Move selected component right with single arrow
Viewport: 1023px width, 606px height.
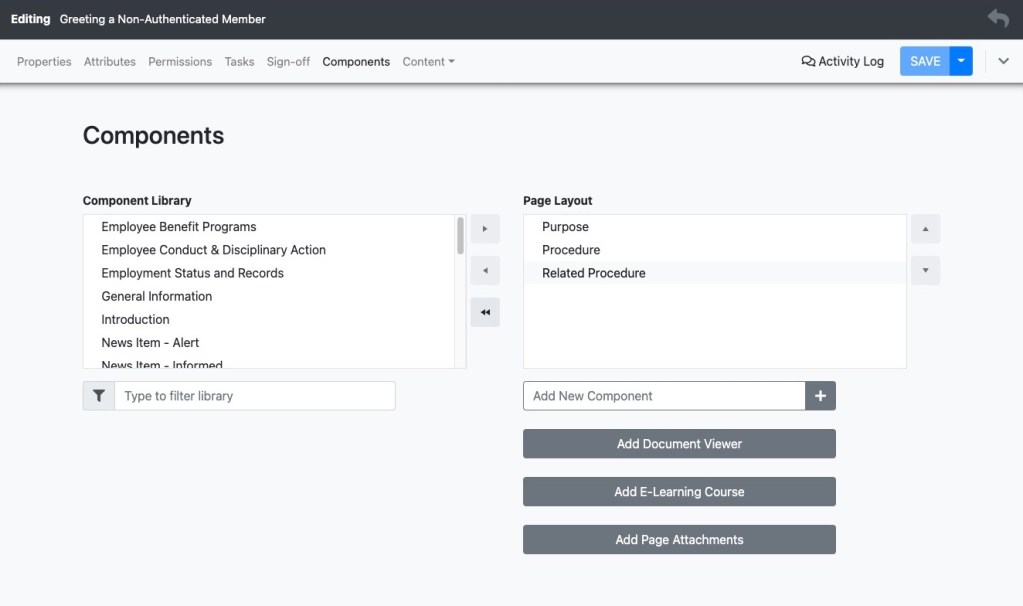[x=484, y=228]
